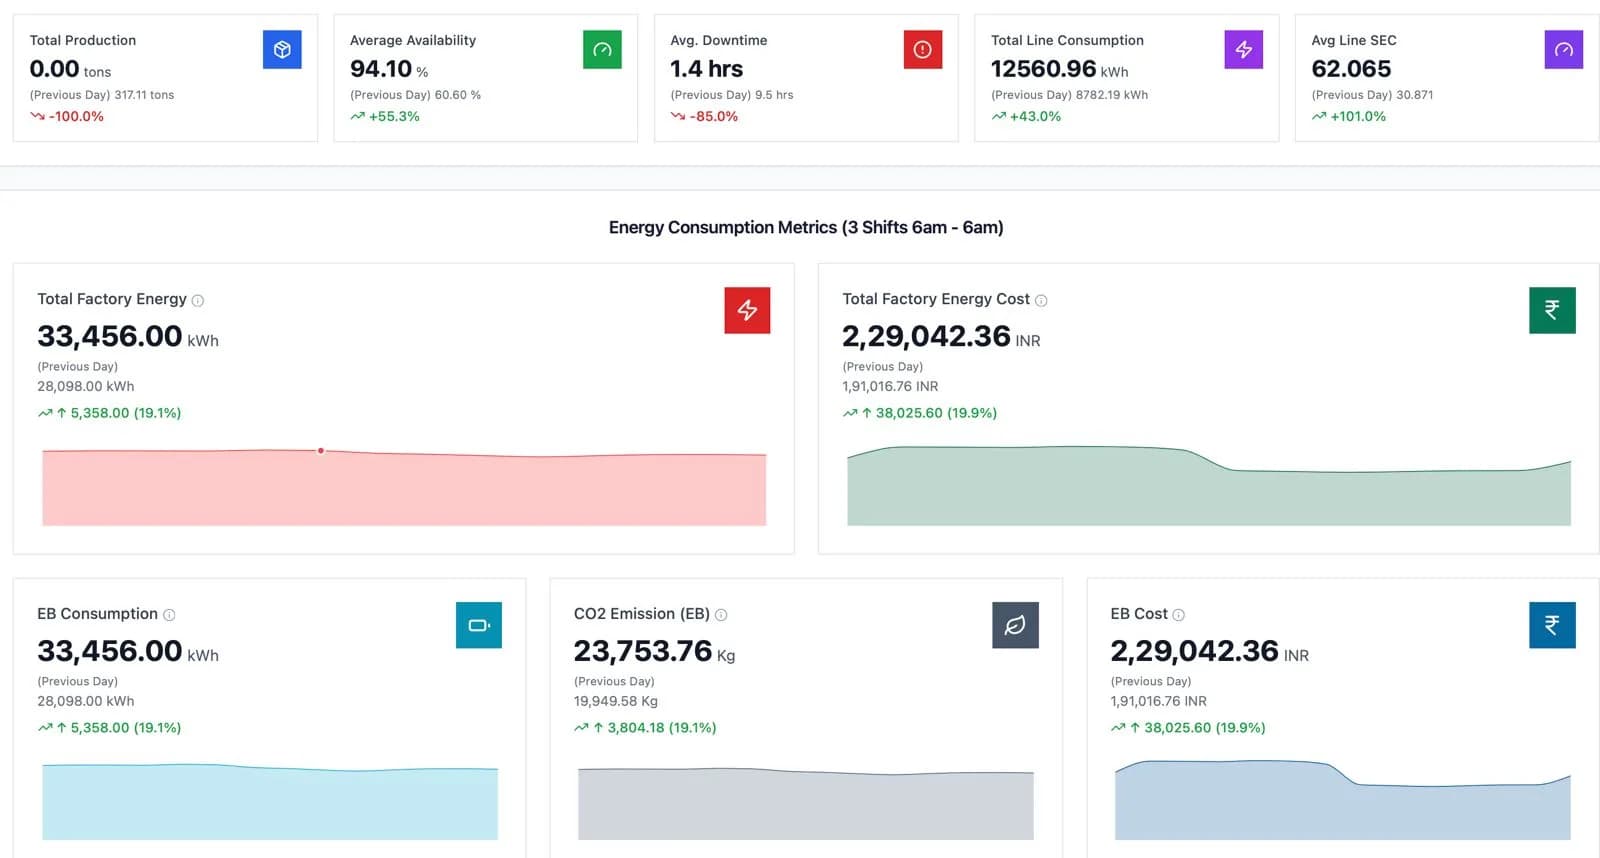
Task: Click the '33,456.00' value on Total Factory Energy
Action: (110, 336)
